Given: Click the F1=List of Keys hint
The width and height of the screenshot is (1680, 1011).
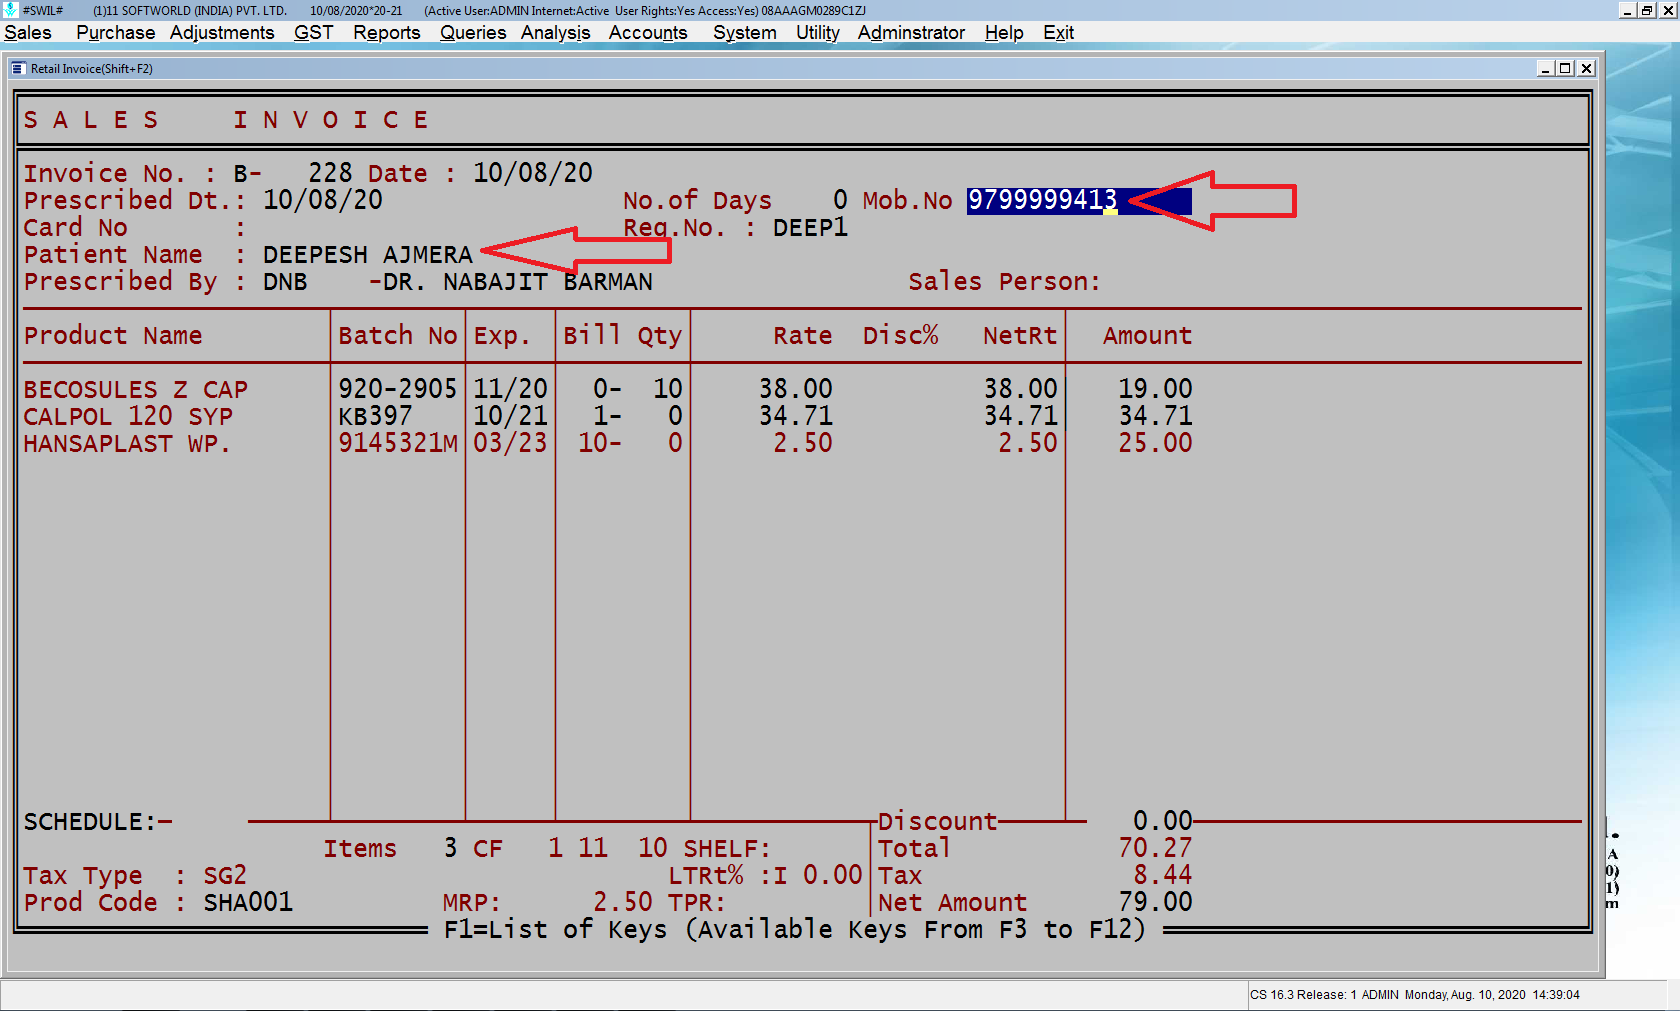Looking at the screenshot, I should click(795, 930).
